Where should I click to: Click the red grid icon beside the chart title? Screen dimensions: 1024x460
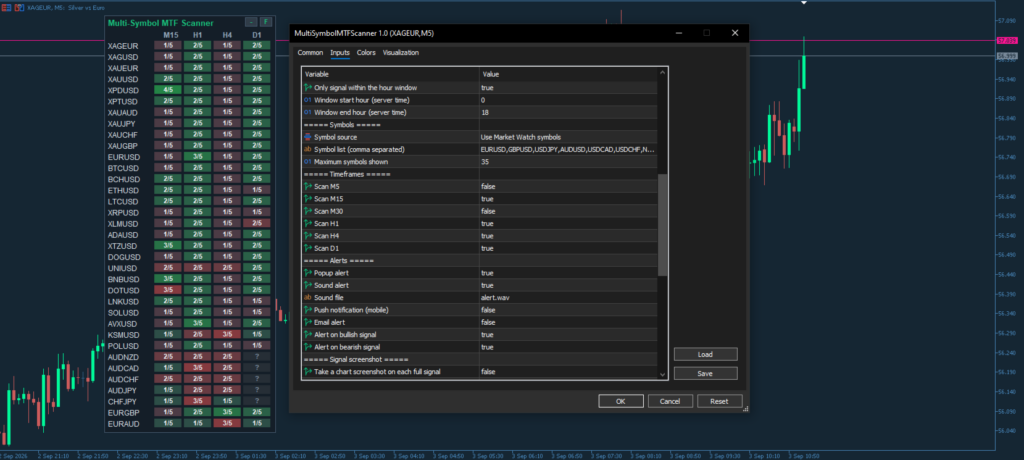(6, 6)
